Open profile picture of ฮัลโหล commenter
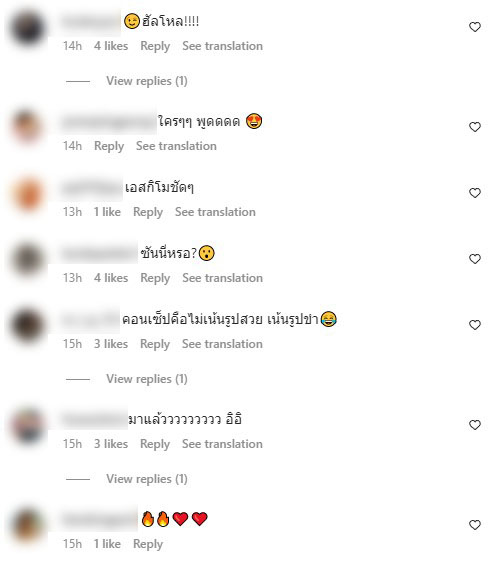The width and height of the screenshot is (491, 561). (28, 28)
